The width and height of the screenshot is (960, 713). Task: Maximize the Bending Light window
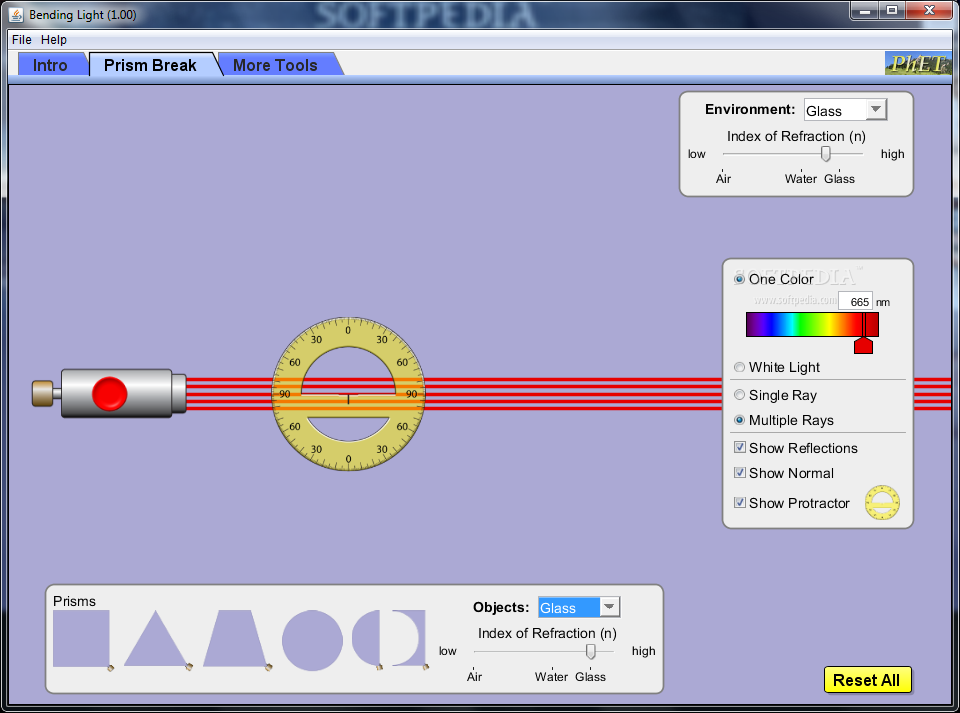coord(892,10)
